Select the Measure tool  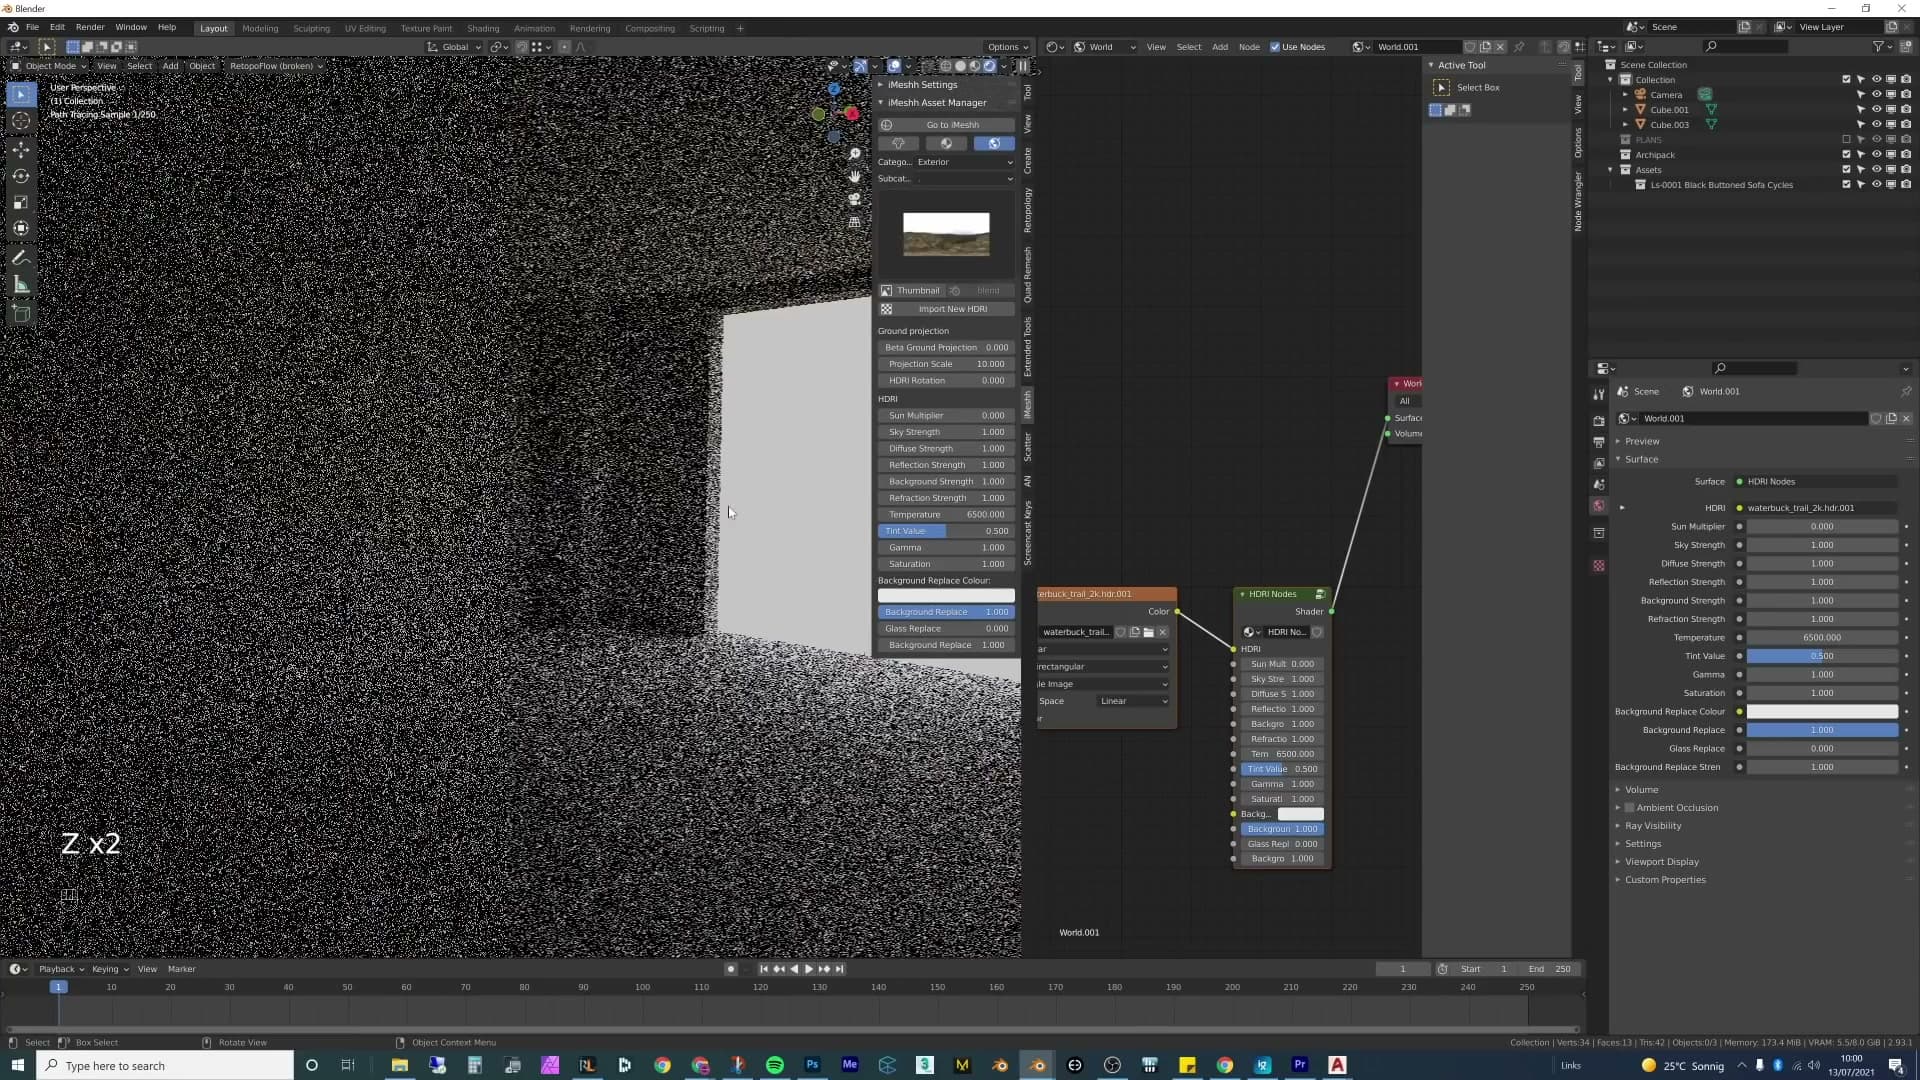21,286
